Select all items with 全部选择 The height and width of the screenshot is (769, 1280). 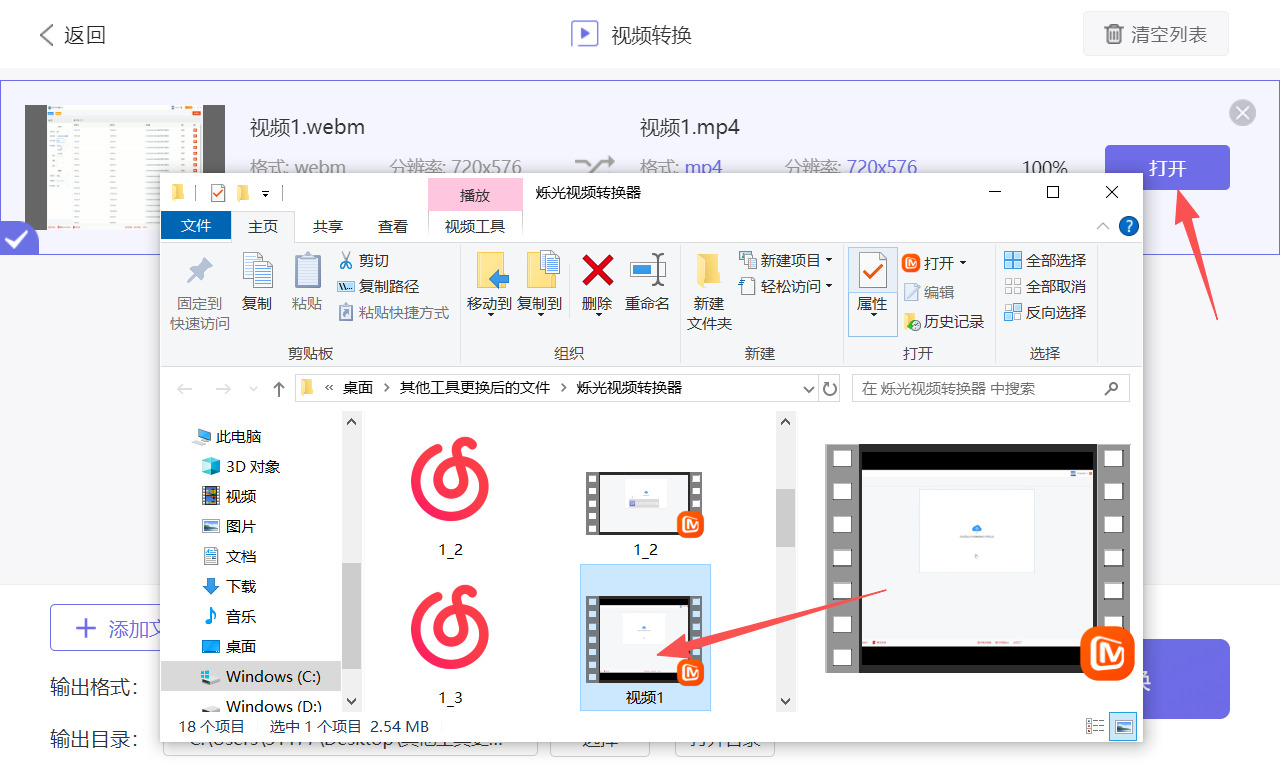(x=1045, y=260)
